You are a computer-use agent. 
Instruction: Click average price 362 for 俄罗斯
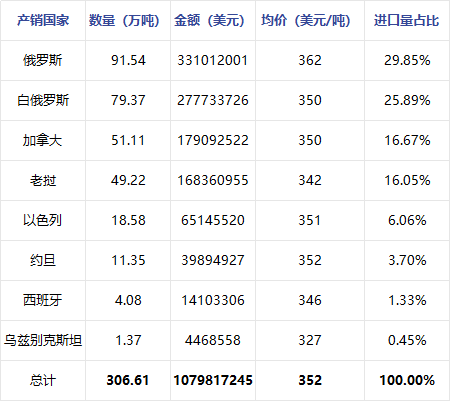[x=310, y=60]
